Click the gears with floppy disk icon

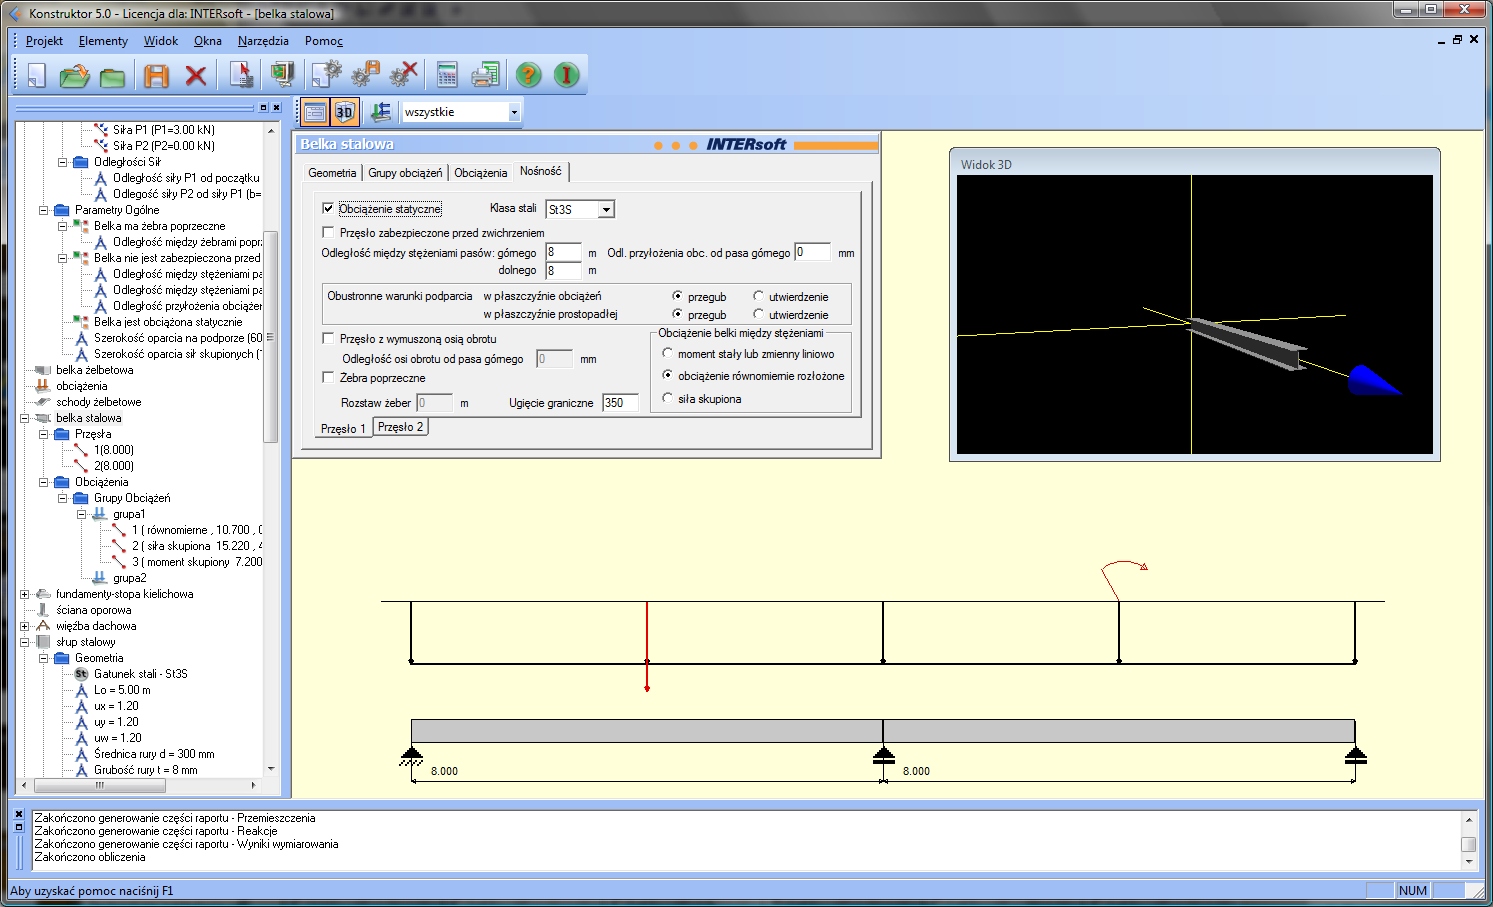tap(366, 75)
